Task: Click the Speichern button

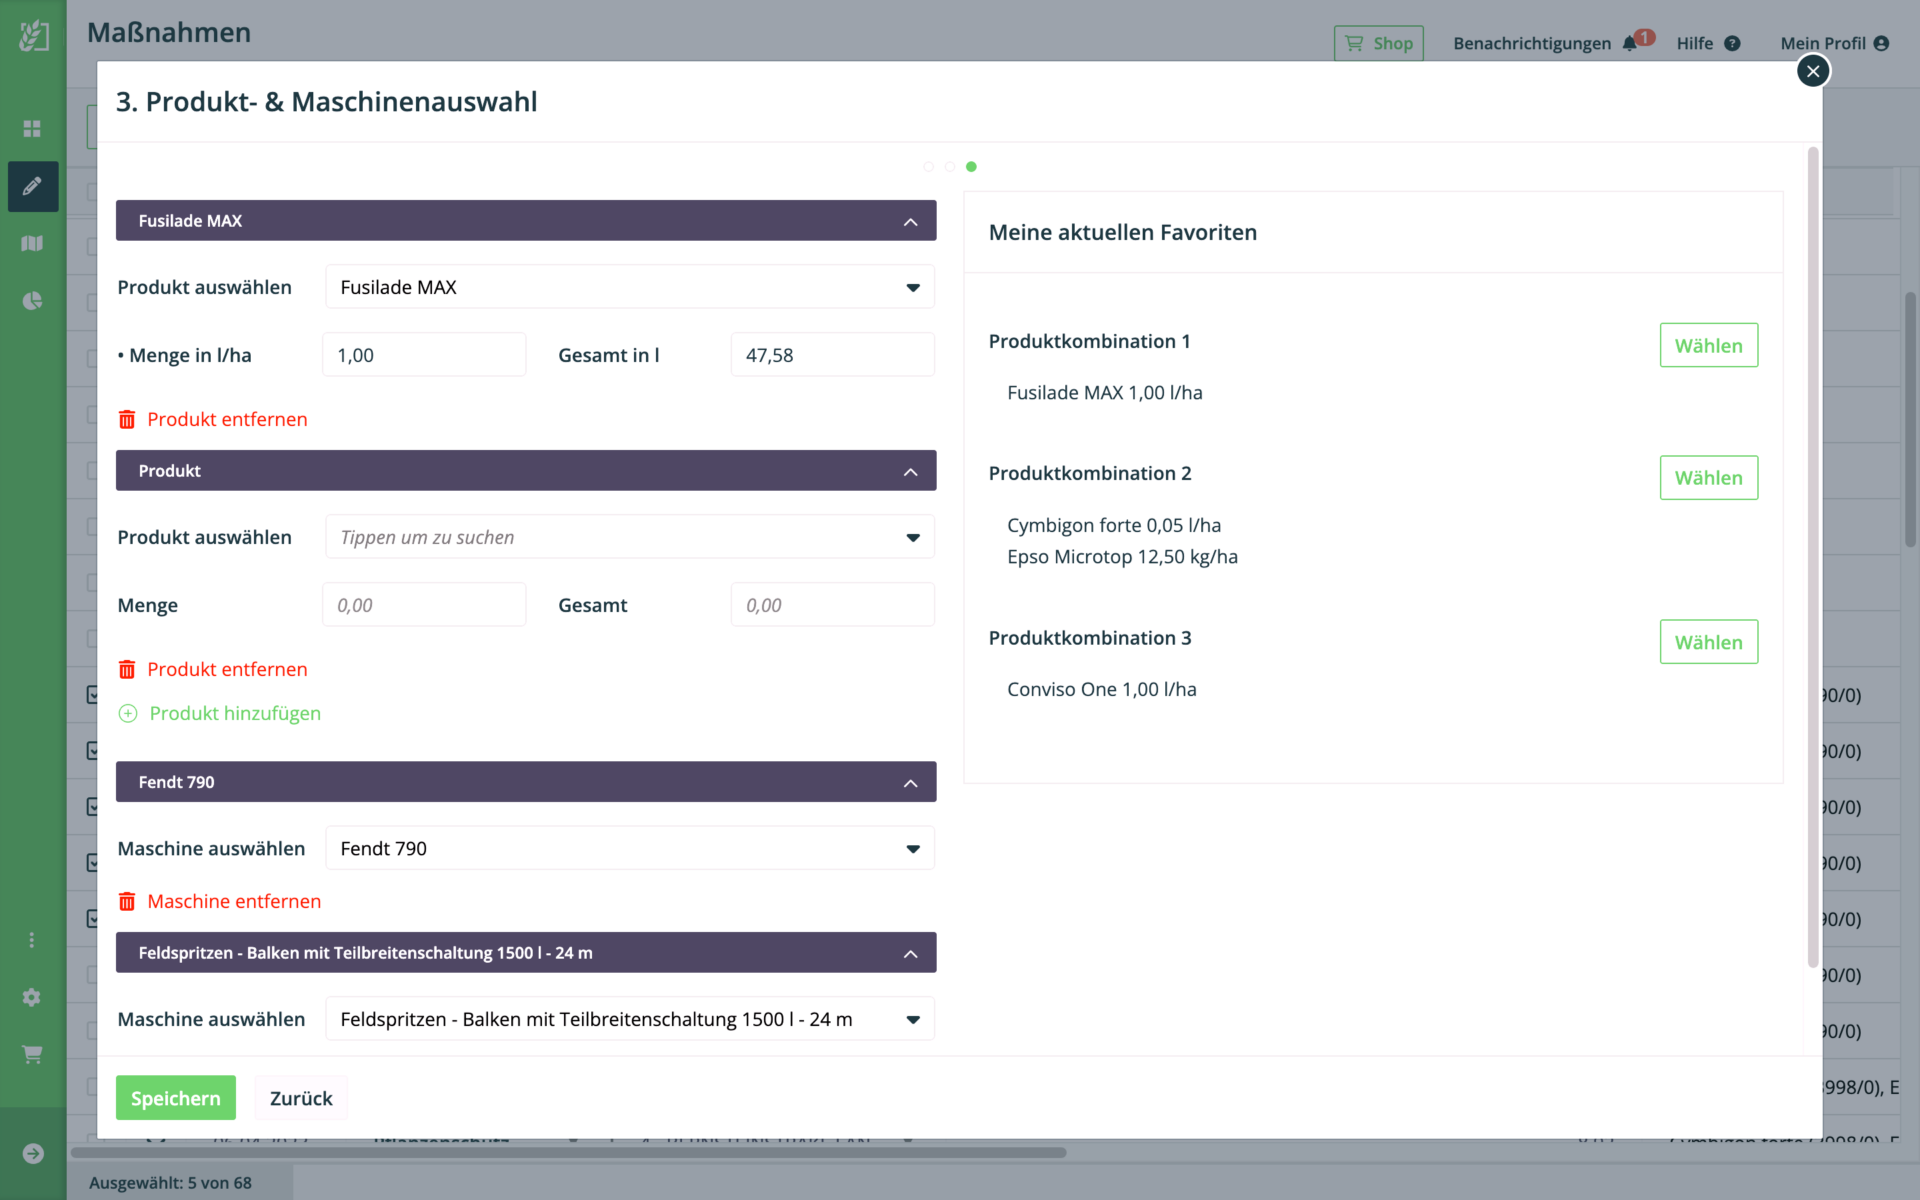Action: click(x=176, y=1098)
